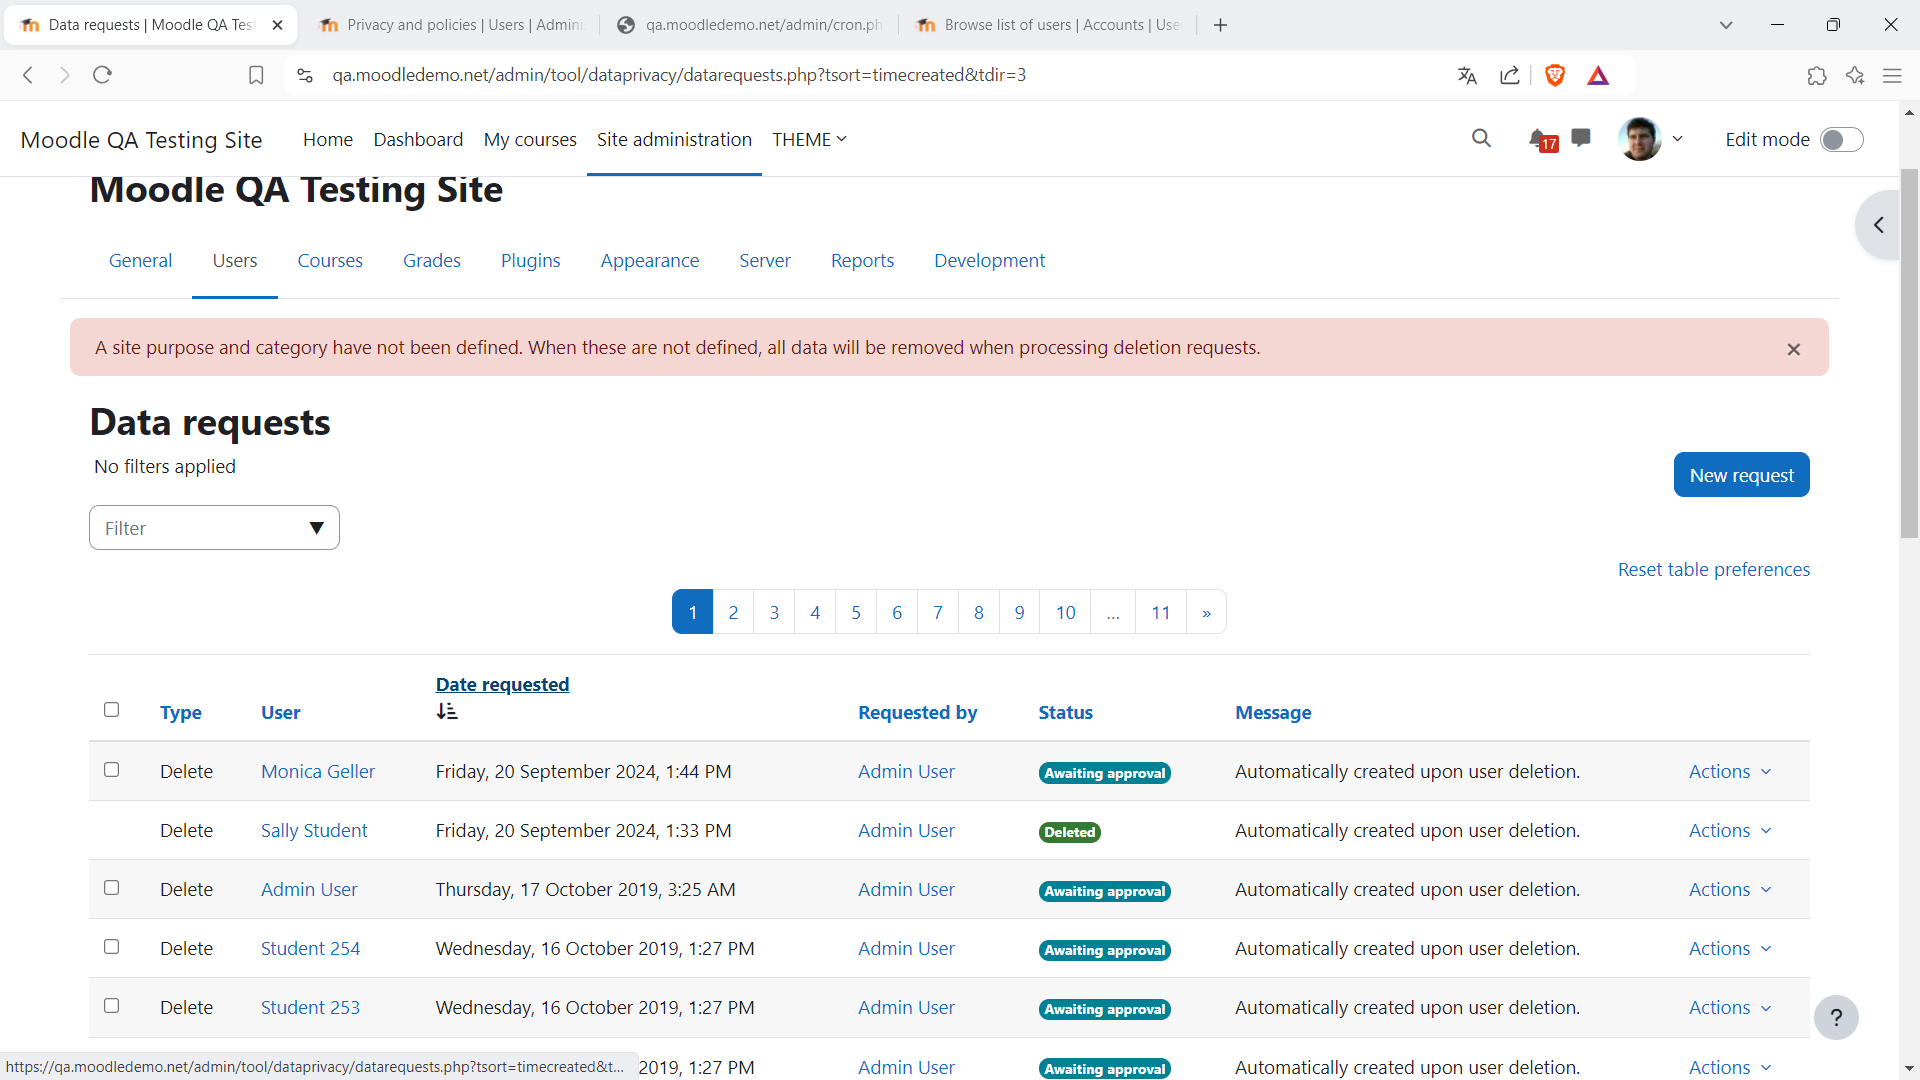Select Admin User delete request checkbox

tap(111, 887)
